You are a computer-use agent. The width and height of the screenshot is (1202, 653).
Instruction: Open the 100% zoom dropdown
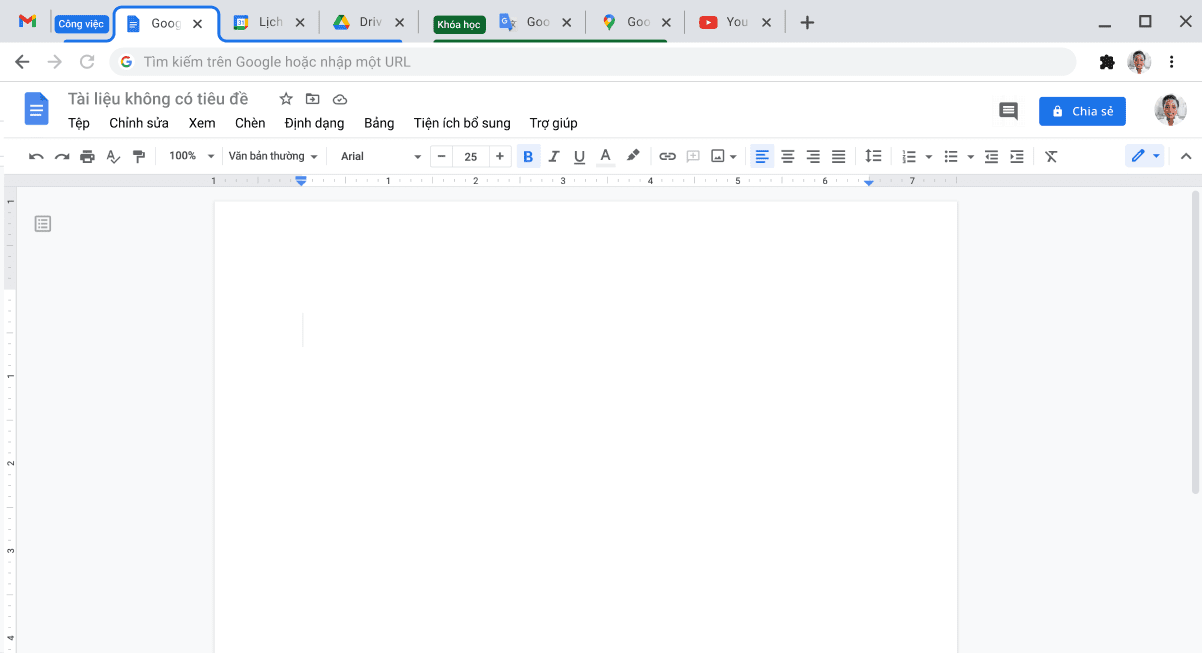click(x=191, y=156)
